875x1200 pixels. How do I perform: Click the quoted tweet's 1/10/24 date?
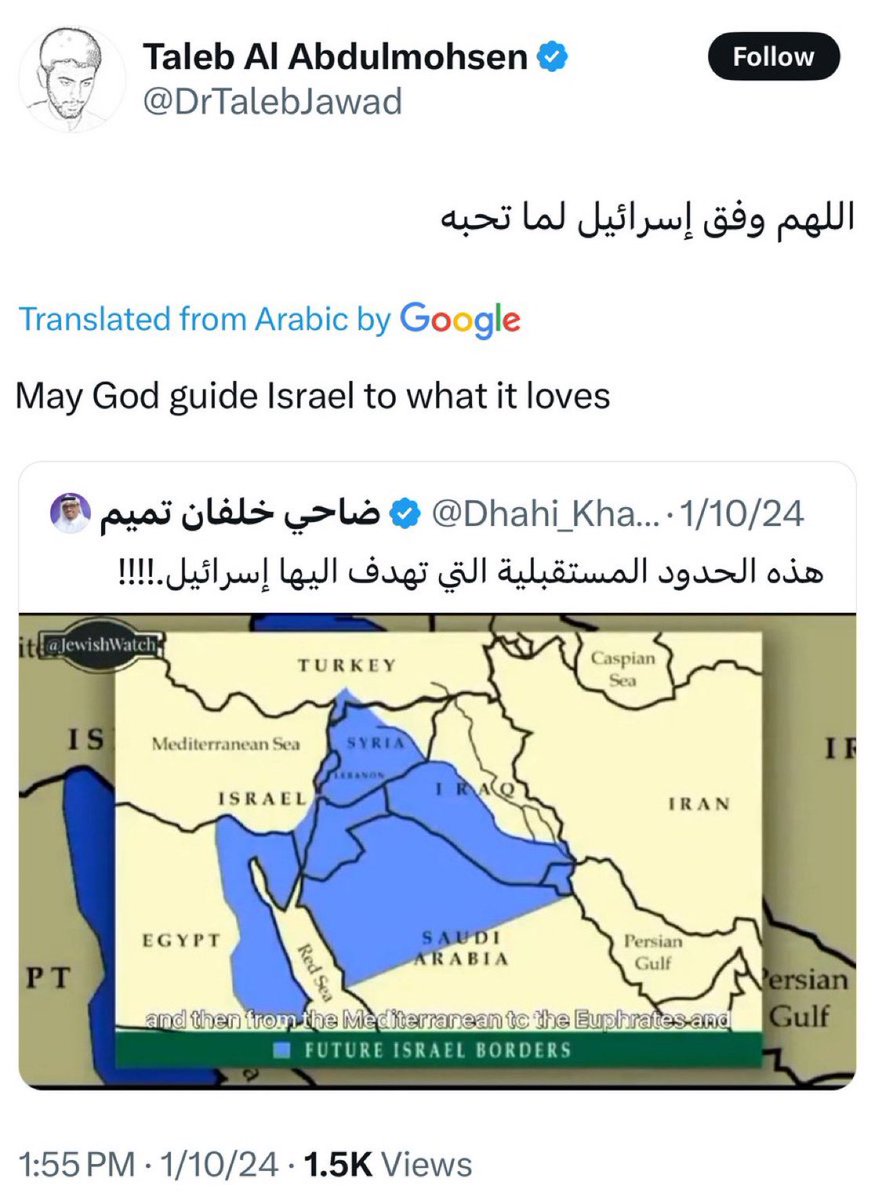746,514
